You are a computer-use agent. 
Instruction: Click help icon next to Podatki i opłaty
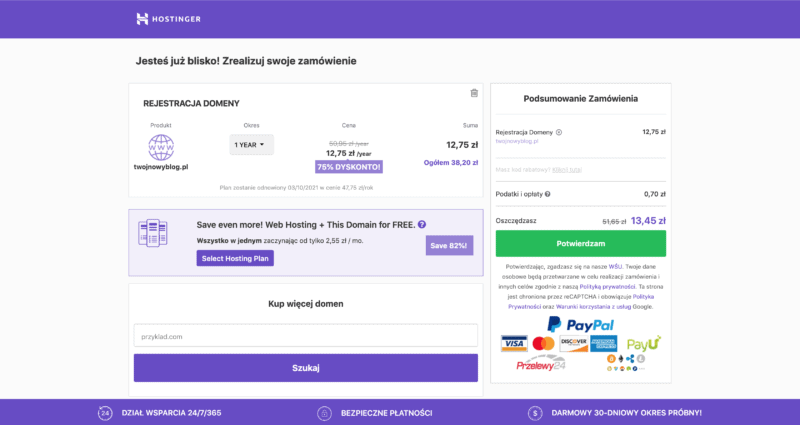click(x=547, y=194)
